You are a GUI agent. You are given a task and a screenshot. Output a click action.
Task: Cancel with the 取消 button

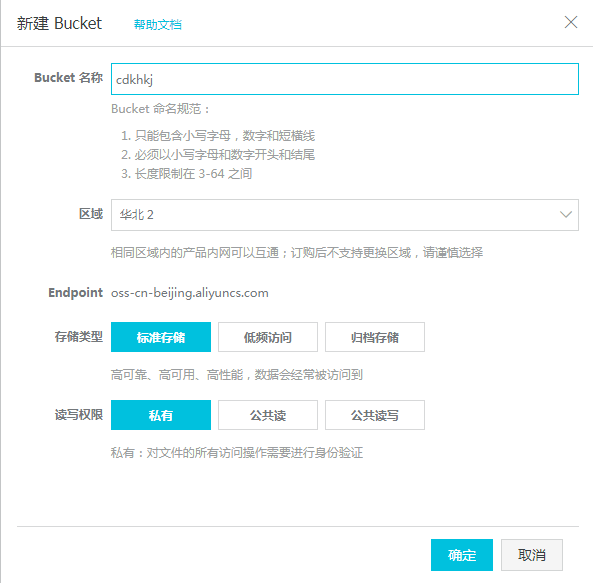(x=532, y=555)
